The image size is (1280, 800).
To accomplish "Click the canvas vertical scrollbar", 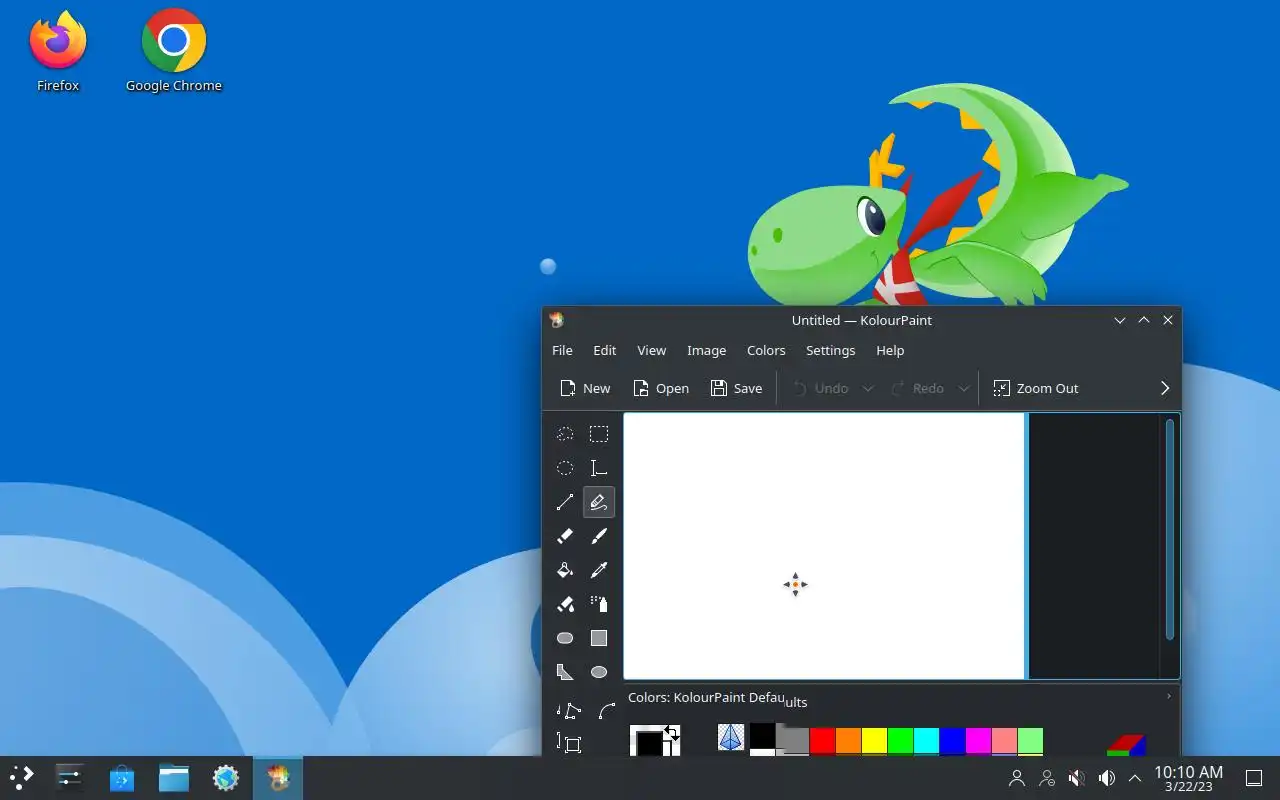I will tap(1170, 530).
